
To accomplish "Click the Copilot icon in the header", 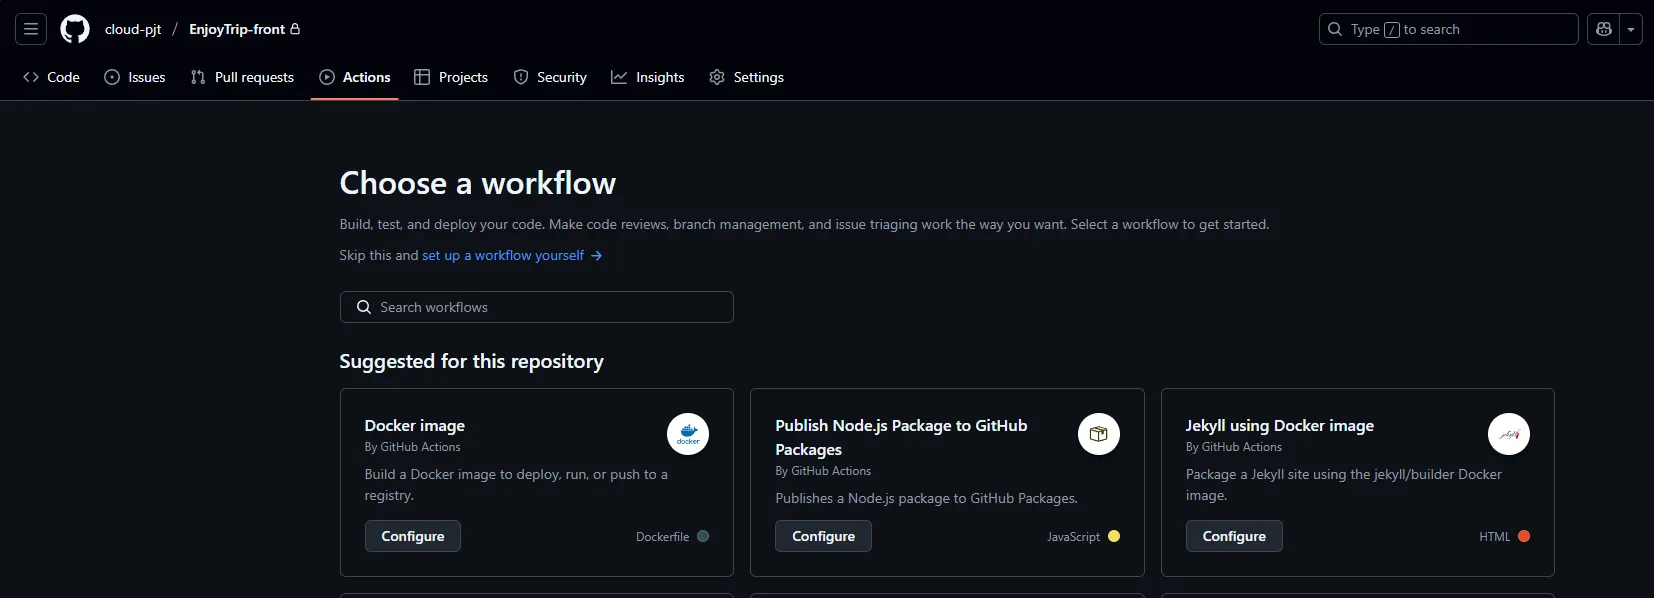I will pos(1604,29).
